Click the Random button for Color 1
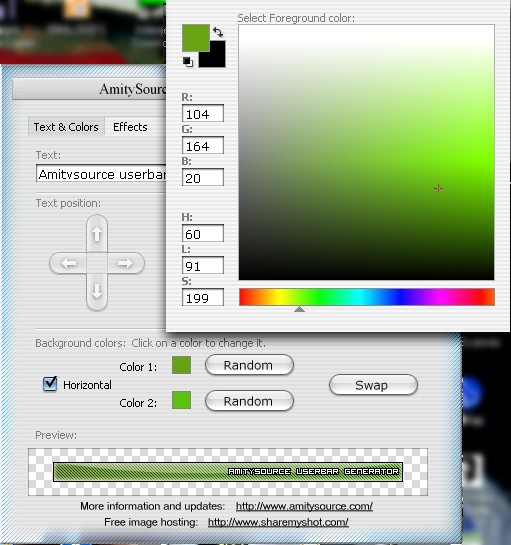 [249, 365]
